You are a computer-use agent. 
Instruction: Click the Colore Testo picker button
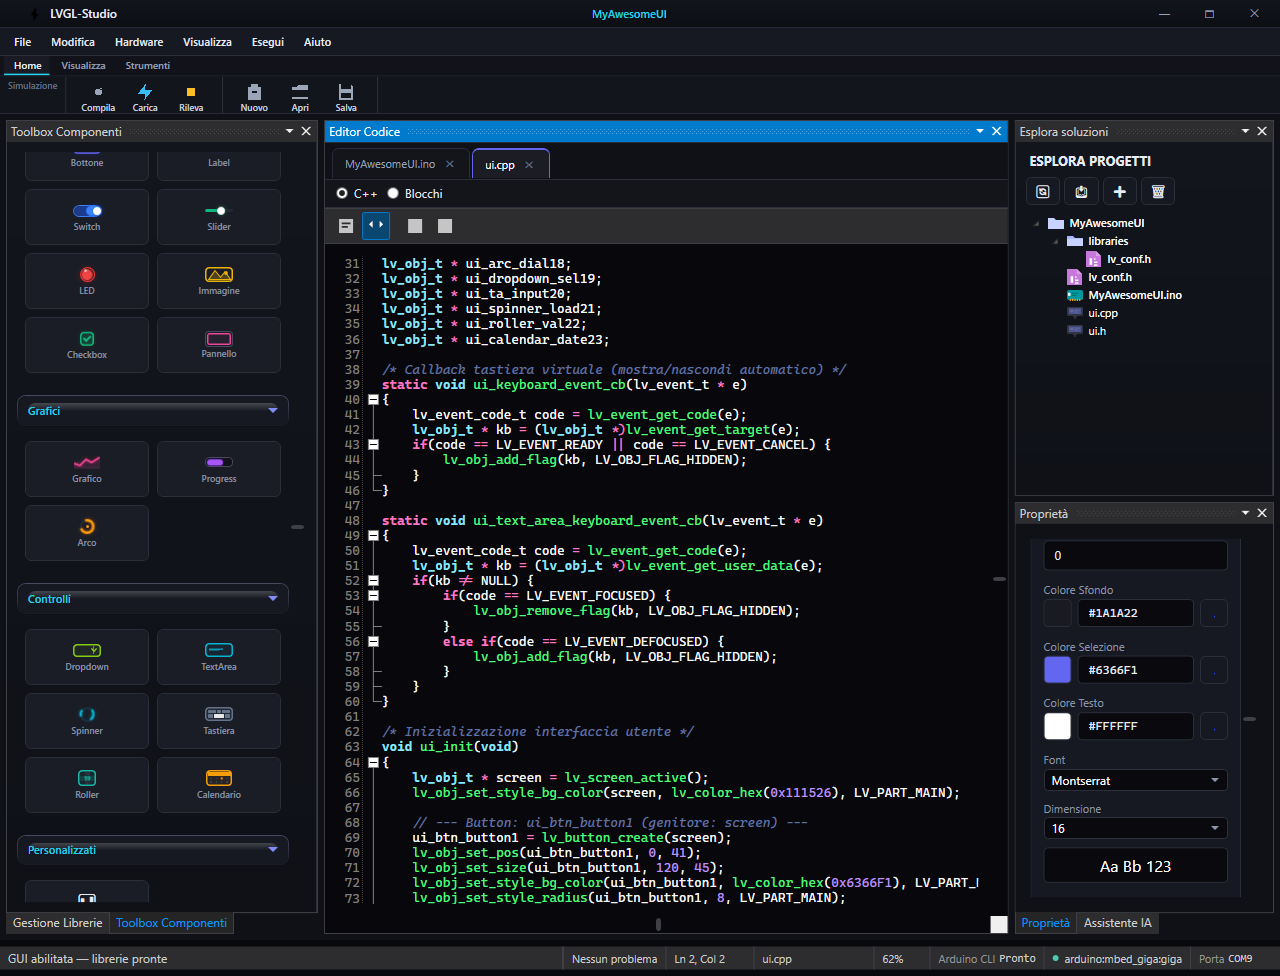(1214, 726)
